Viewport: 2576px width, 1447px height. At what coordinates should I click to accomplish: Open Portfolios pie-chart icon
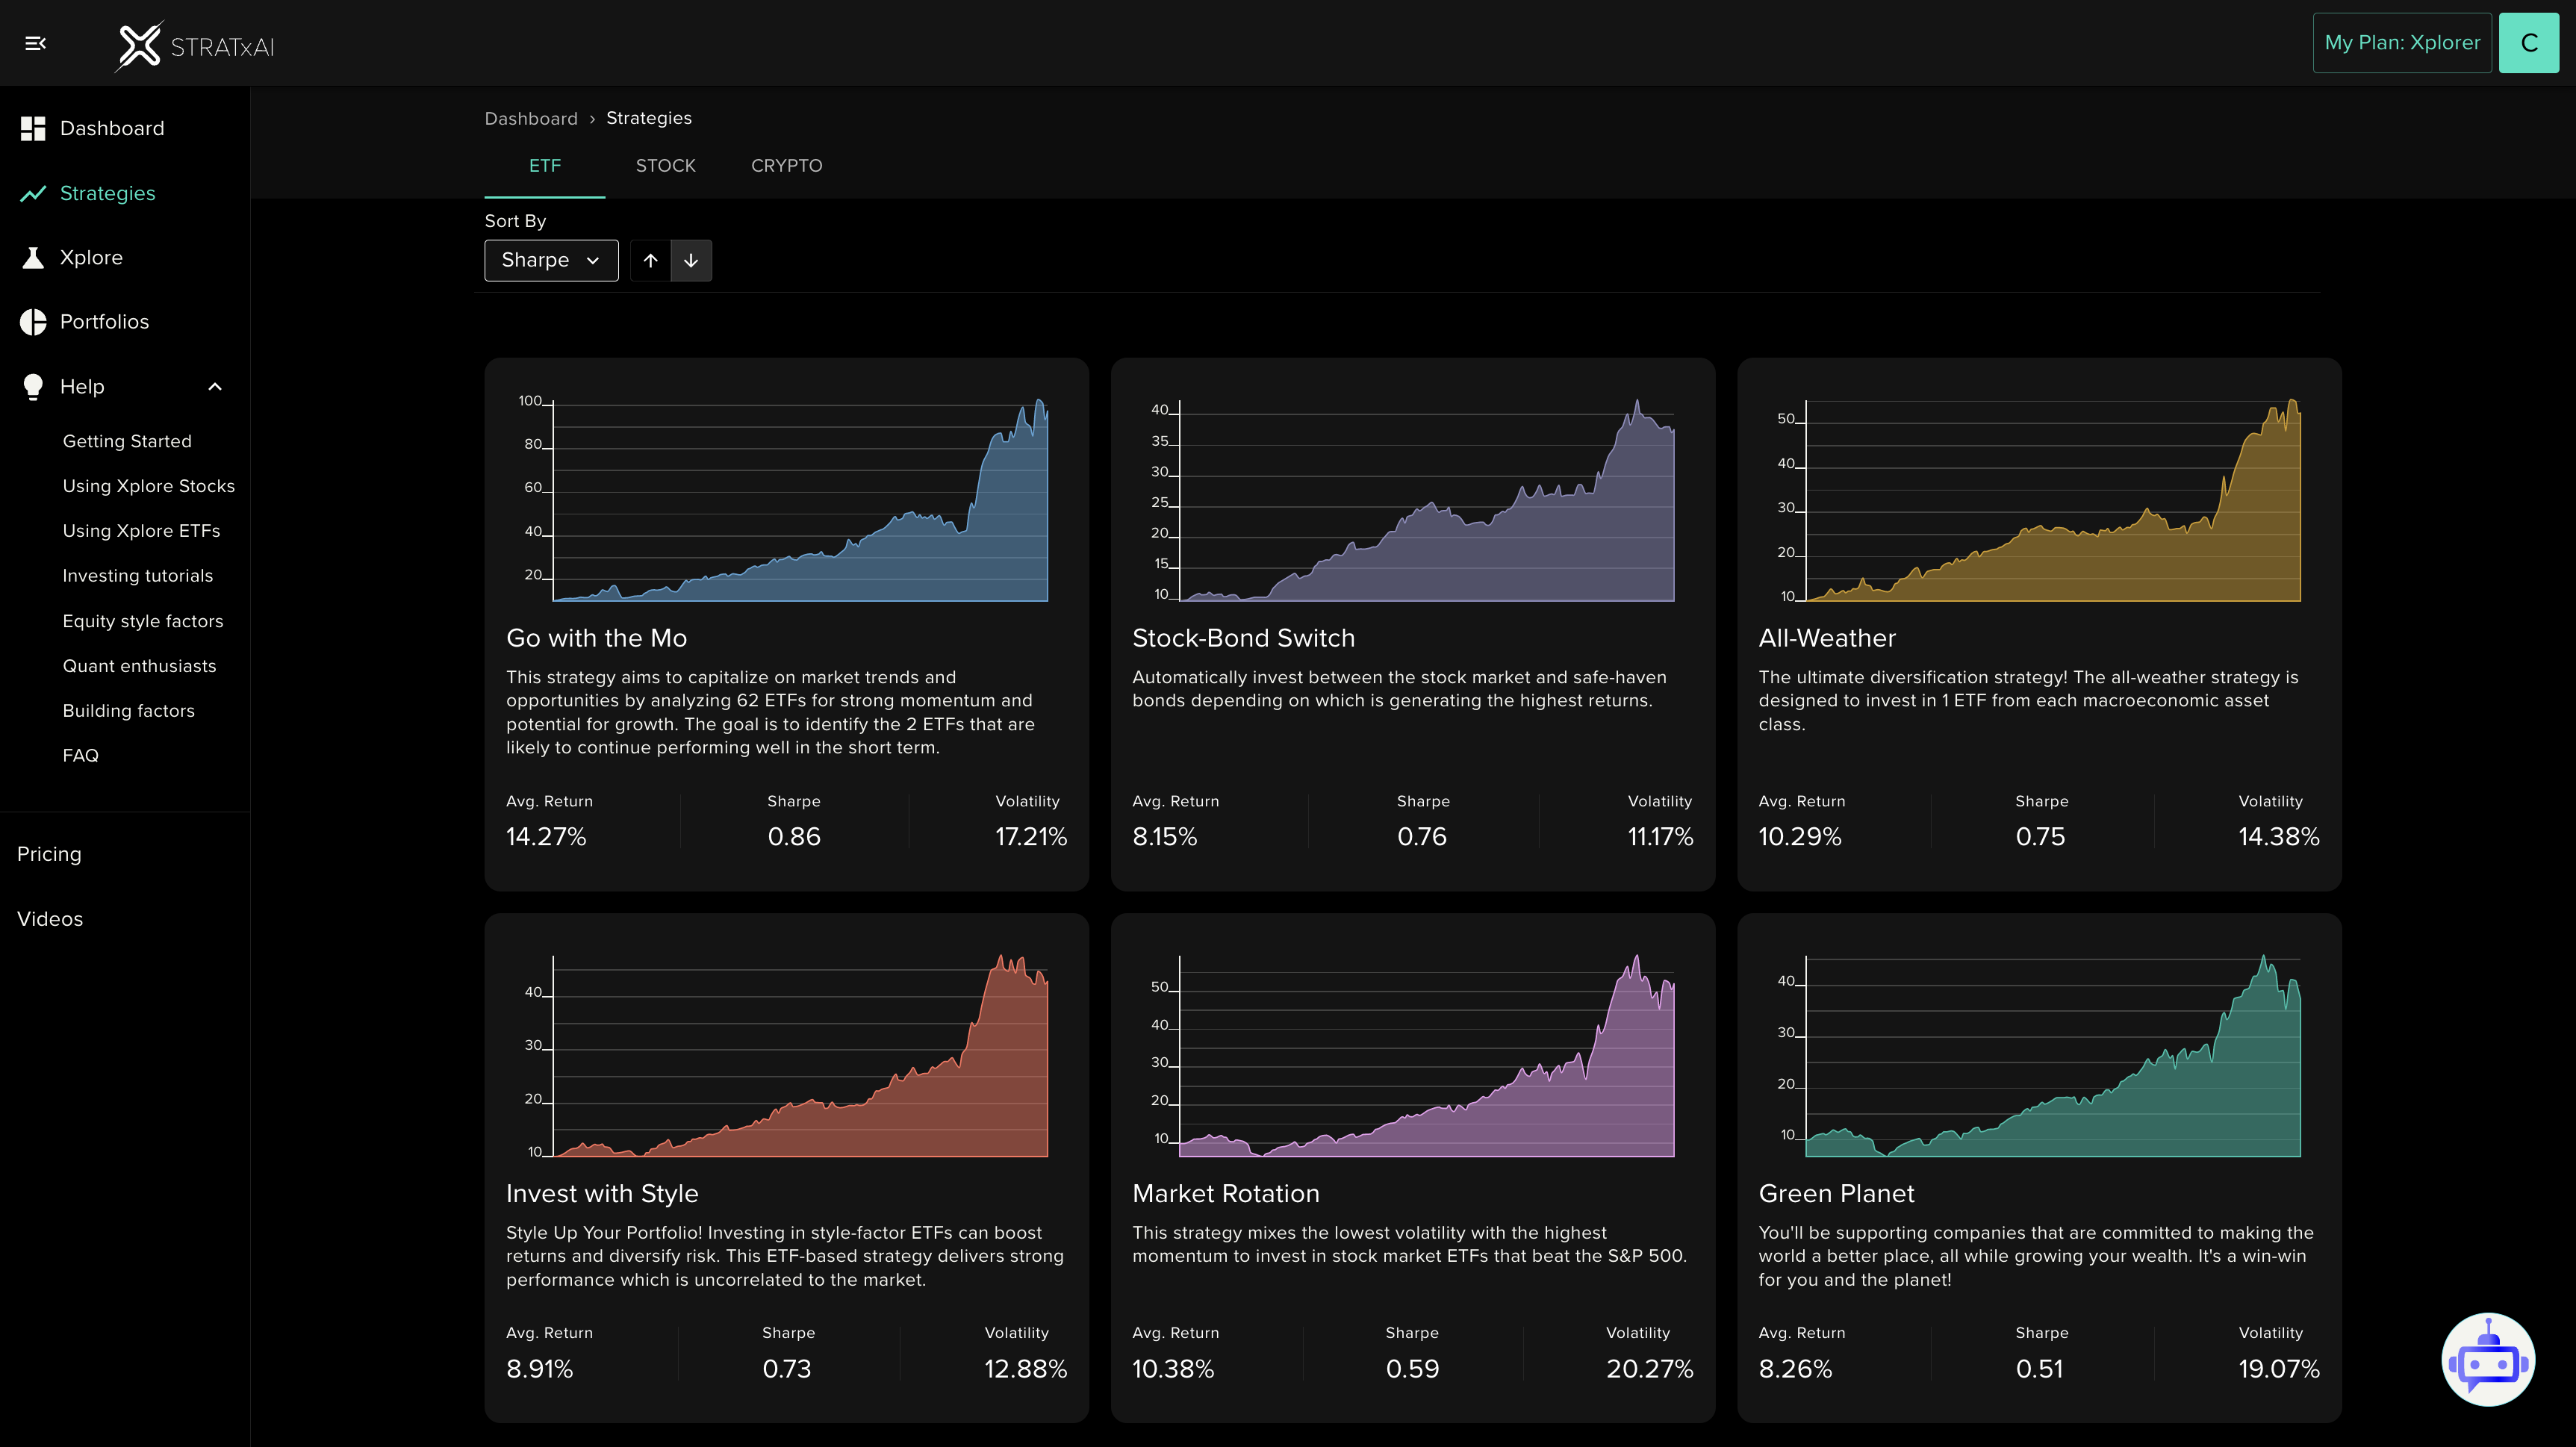(x=33, y=322)
